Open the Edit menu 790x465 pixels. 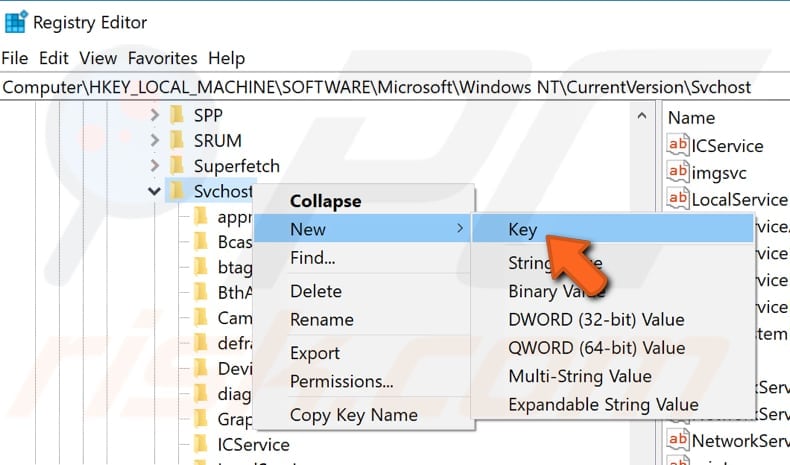tap(53, 58)
